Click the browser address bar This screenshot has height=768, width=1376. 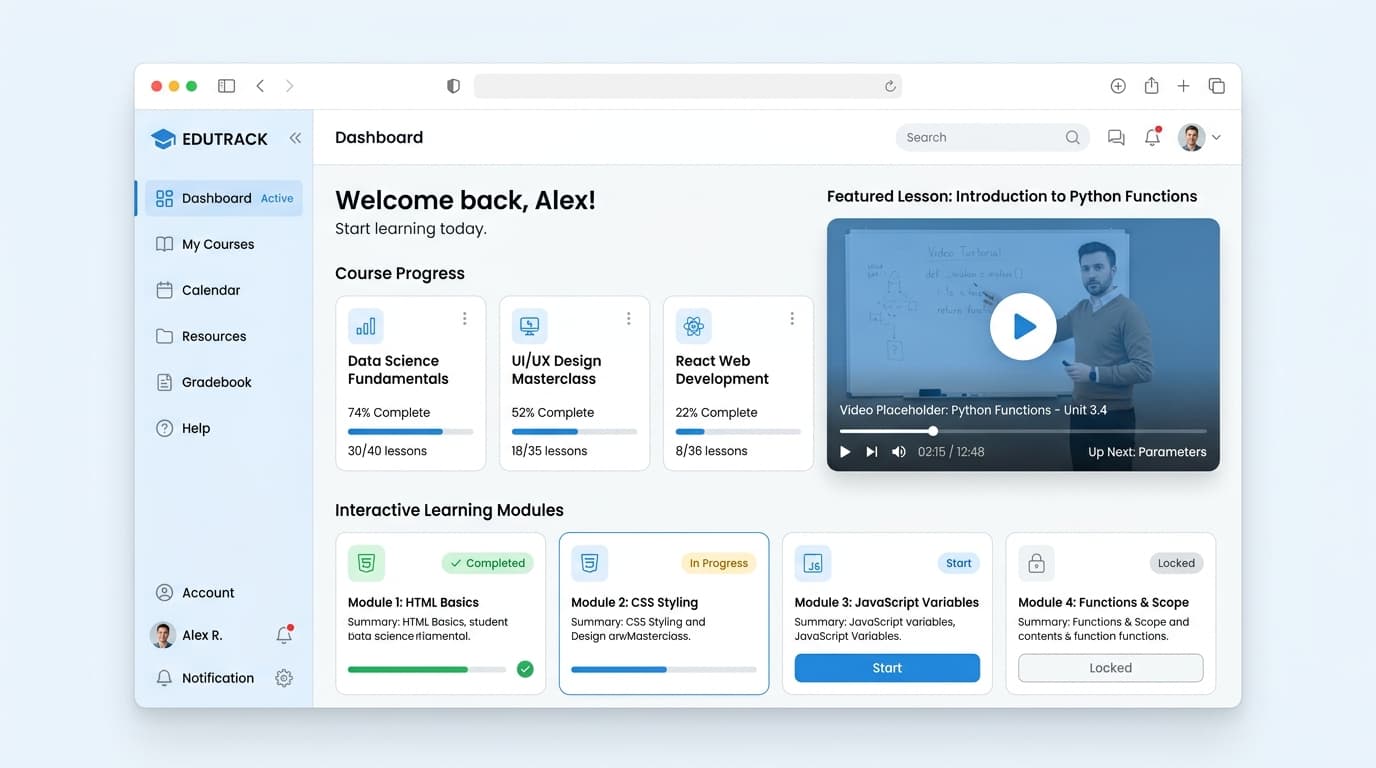point(688,86)
